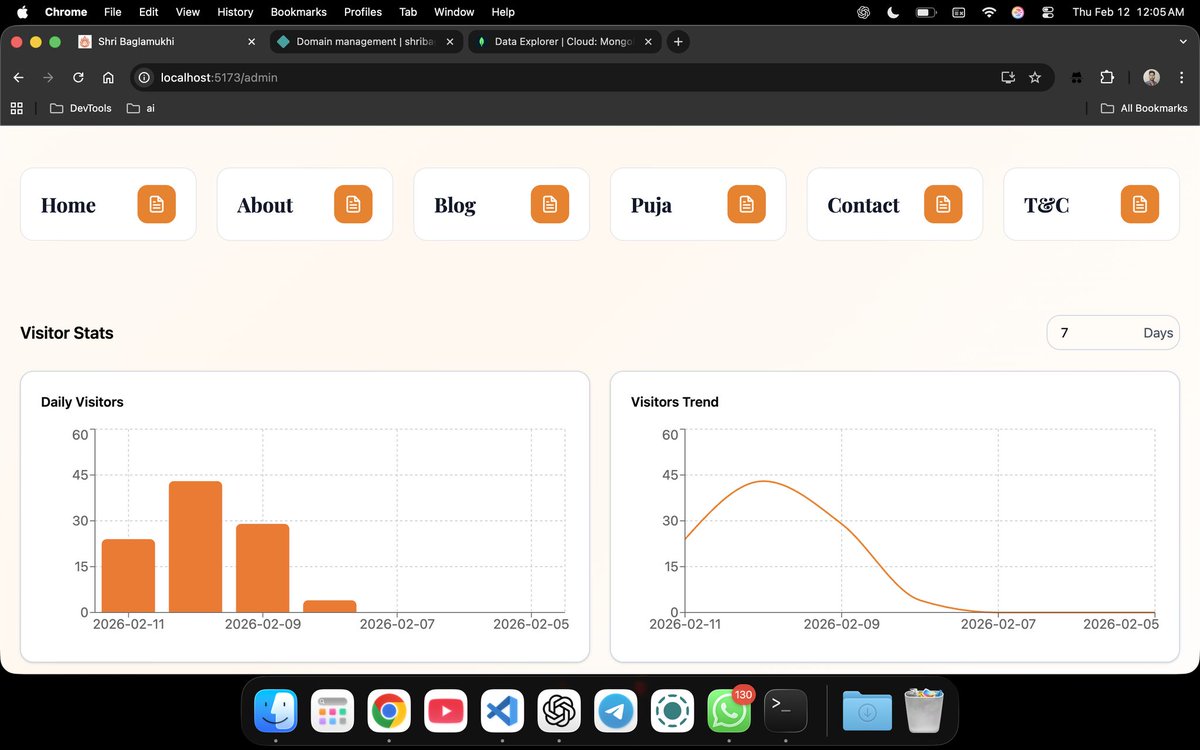Open the File menu
Screen dimensions: 1200x750
113,12
